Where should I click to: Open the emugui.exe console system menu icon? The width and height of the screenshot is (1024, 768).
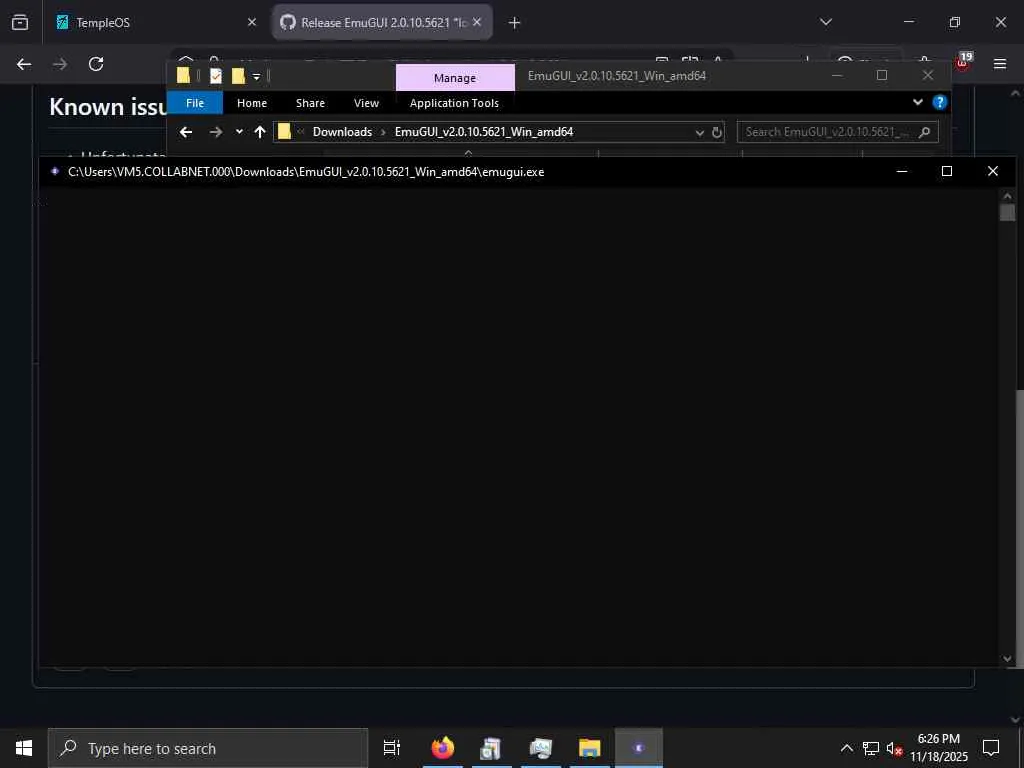[x=56, y=172]
